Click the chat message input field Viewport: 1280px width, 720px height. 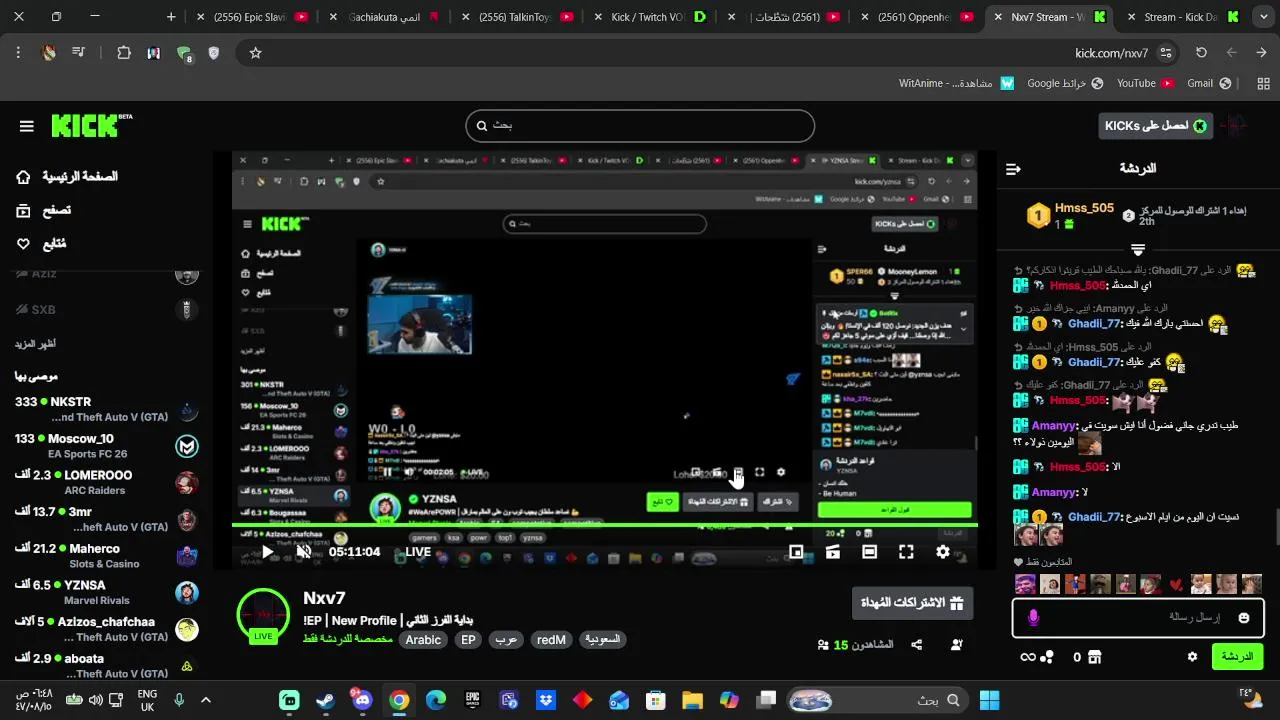1137,618
